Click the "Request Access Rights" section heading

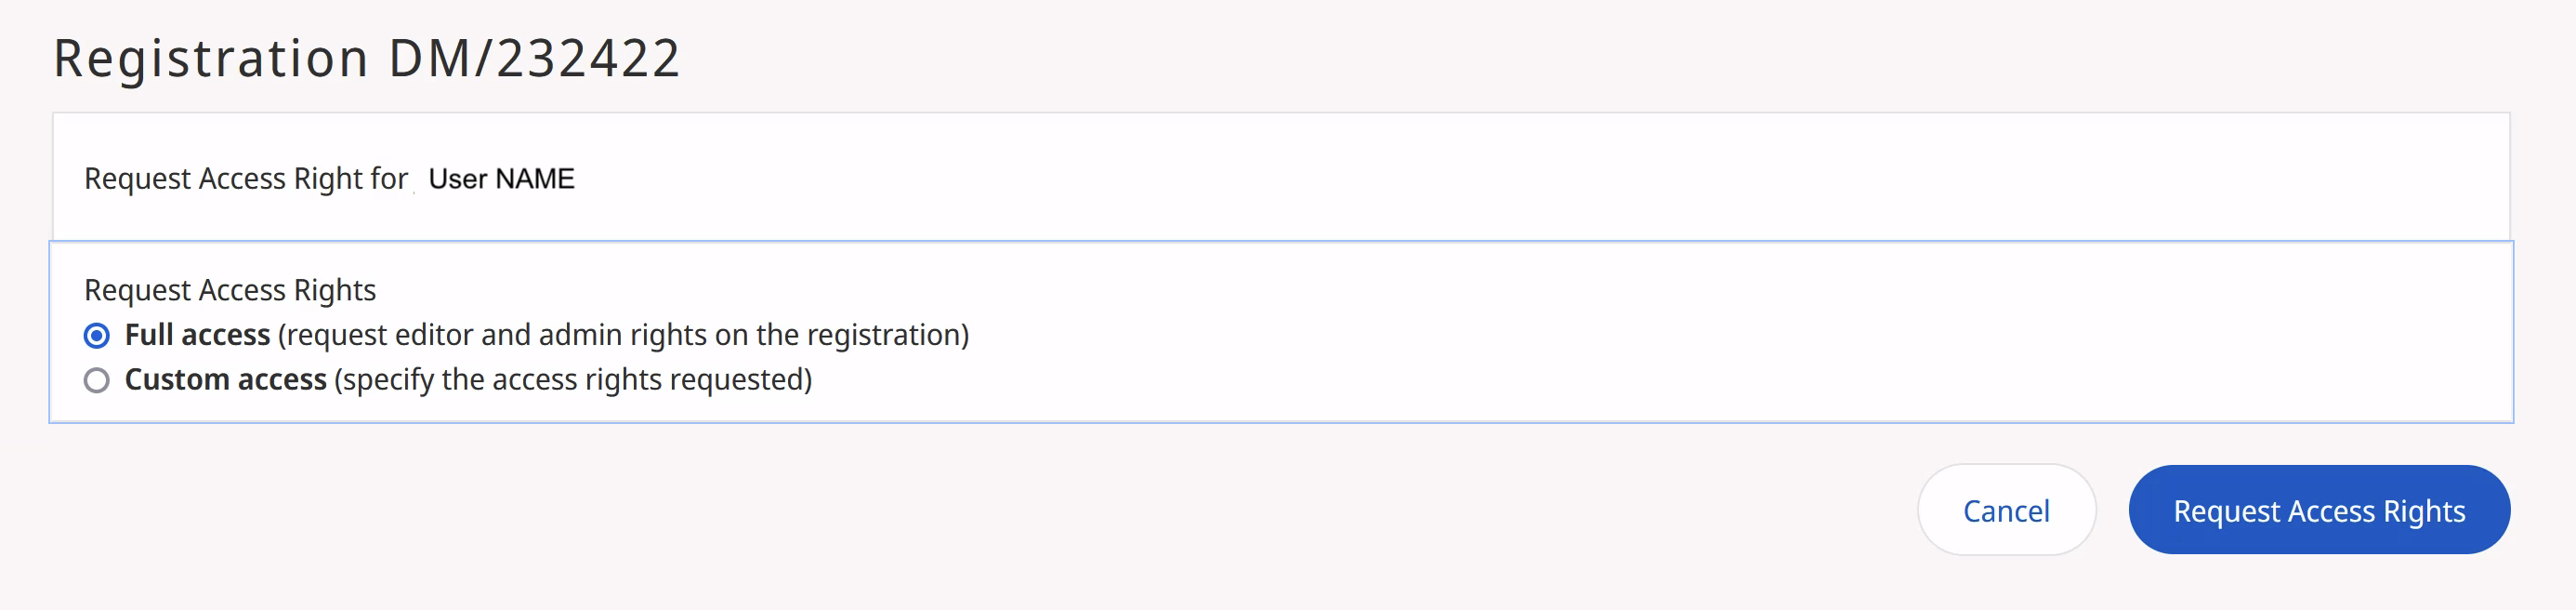tap(230, 290)
